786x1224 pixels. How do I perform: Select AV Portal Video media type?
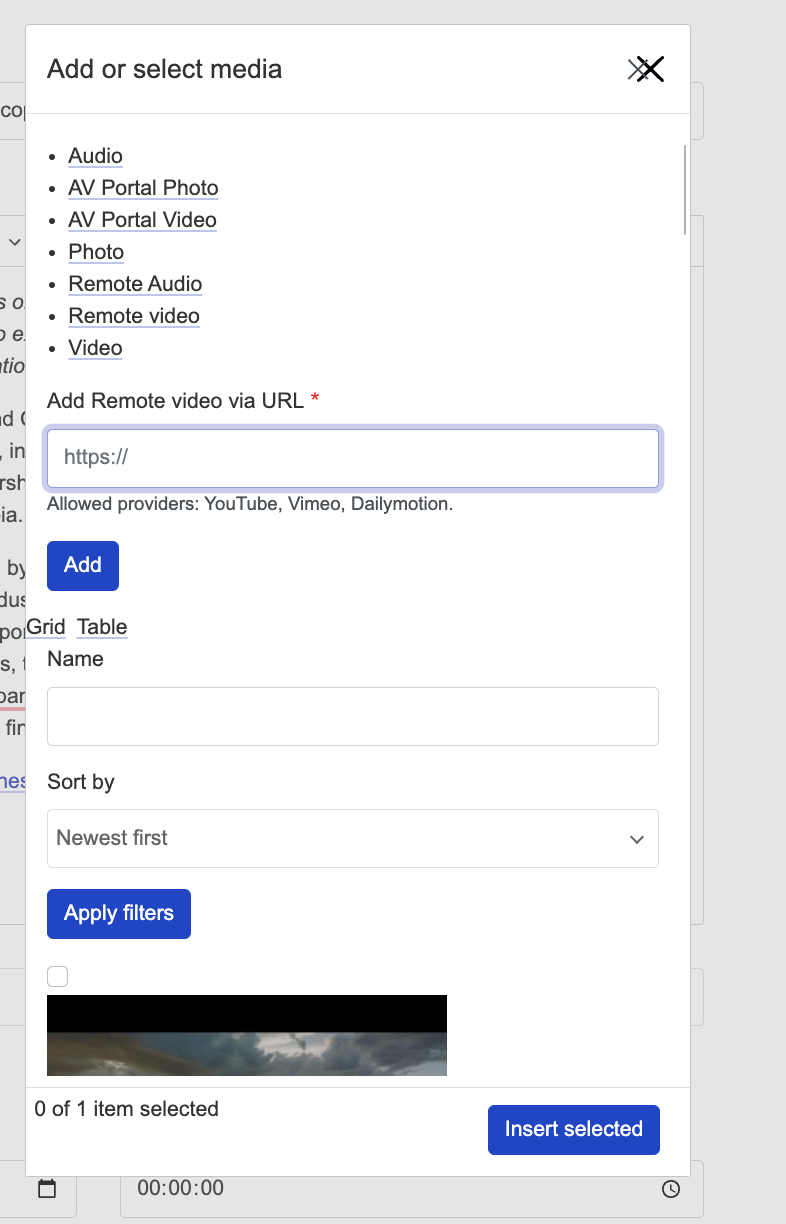[142, 220]
